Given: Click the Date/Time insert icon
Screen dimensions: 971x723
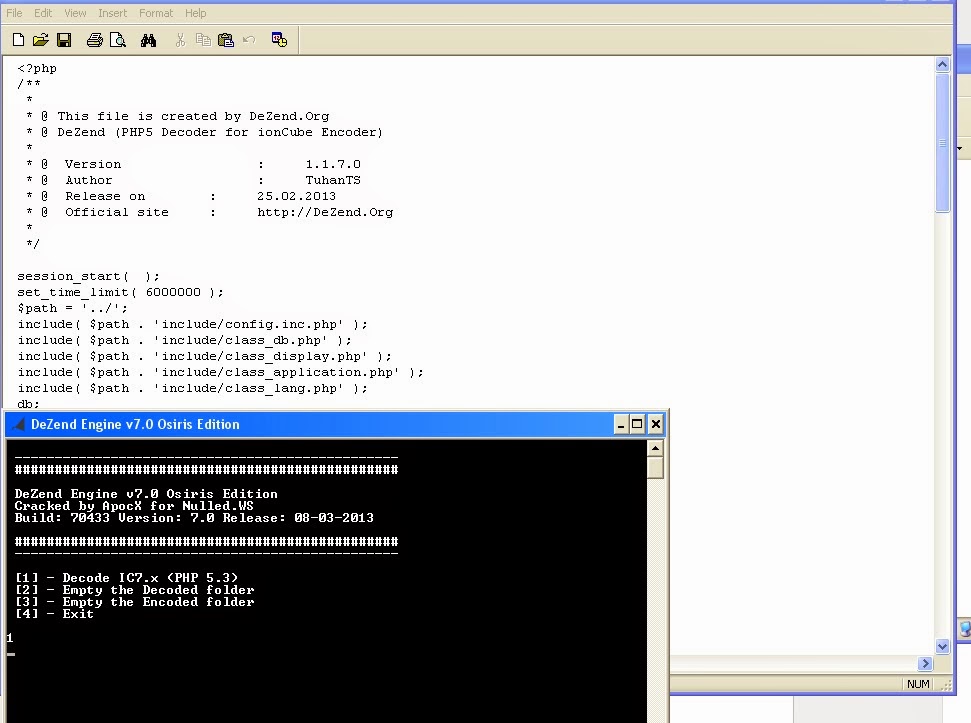Looking at the screenshot, I should pyautogui.click(x=279, y=40).
